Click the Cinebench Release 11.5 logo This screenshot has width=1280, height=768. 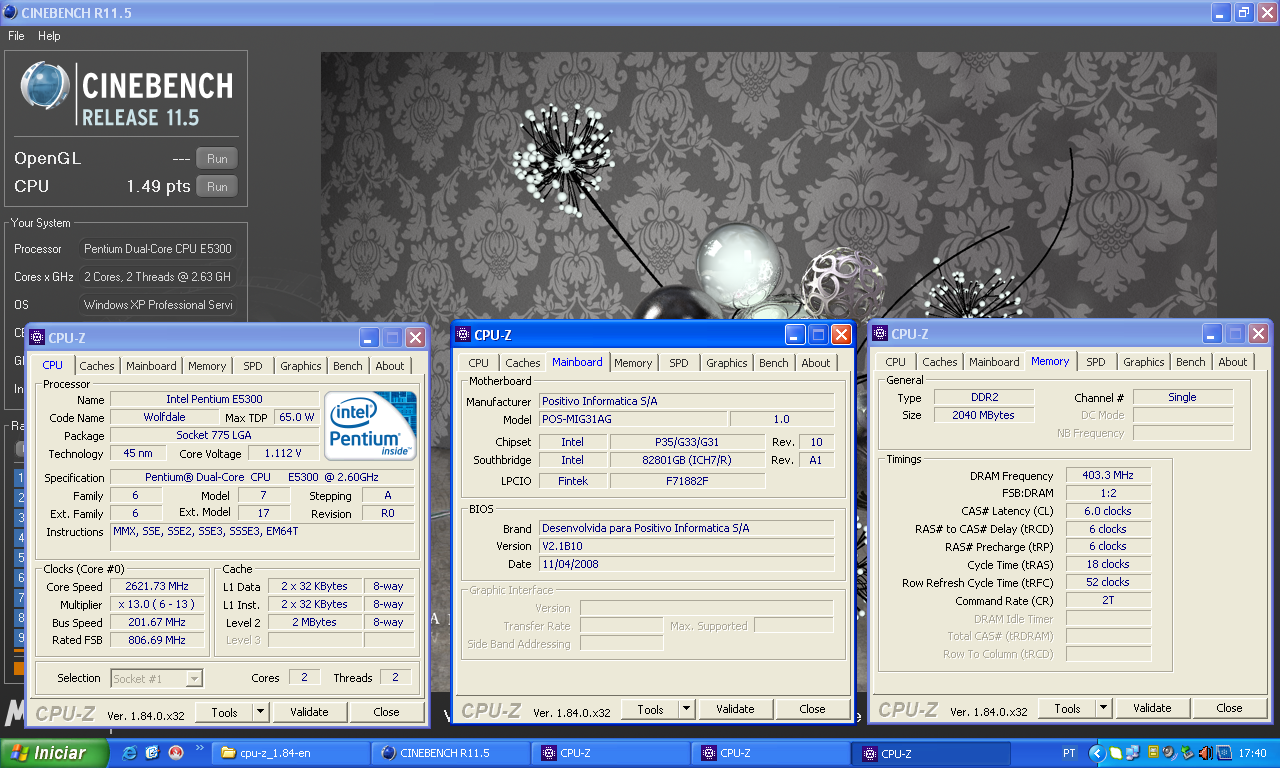(126, 94)
